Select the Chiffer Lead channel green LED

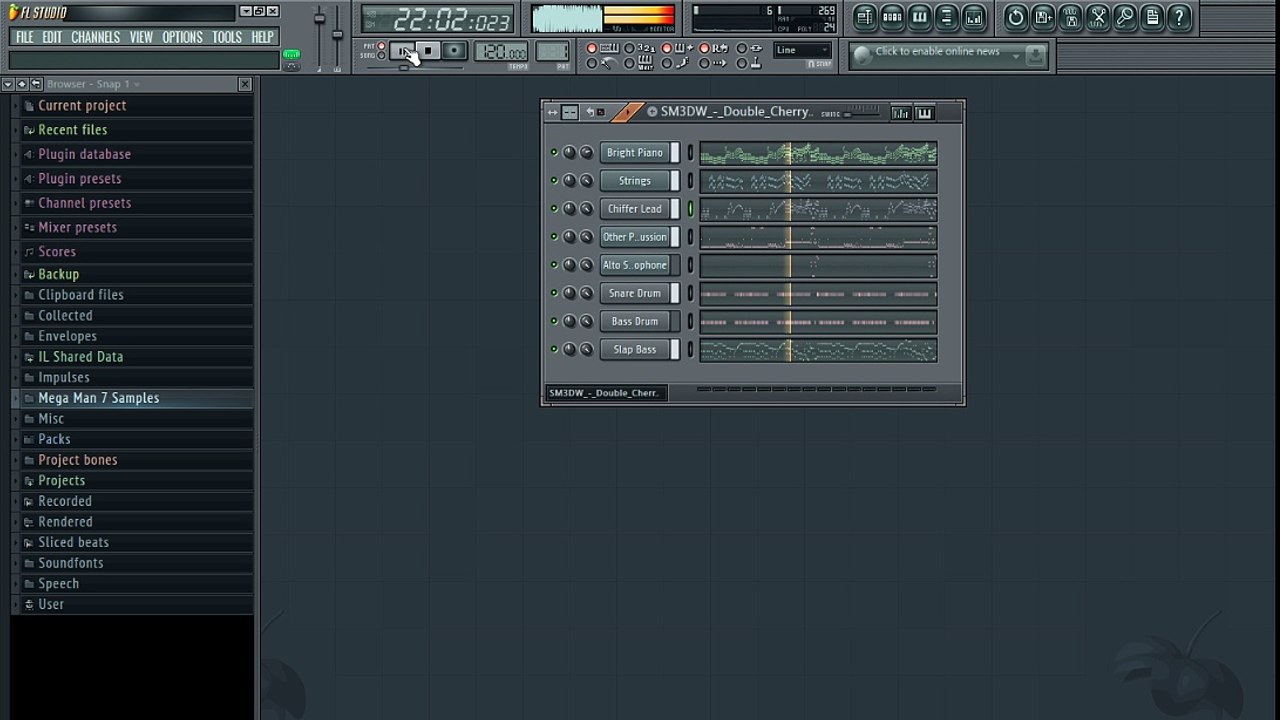(x=690, y=209)
